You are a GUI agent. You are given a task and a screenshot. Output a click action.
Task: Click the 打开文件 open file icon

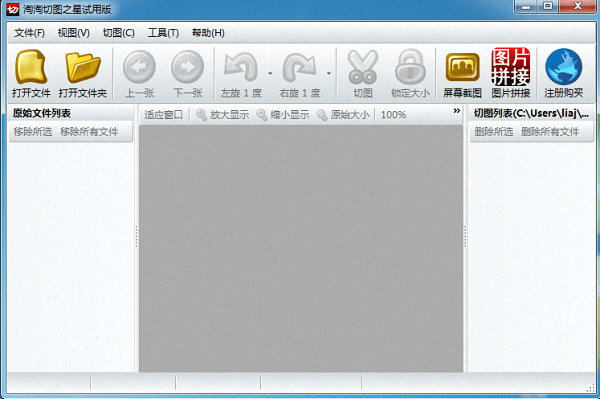pos(31,73)
